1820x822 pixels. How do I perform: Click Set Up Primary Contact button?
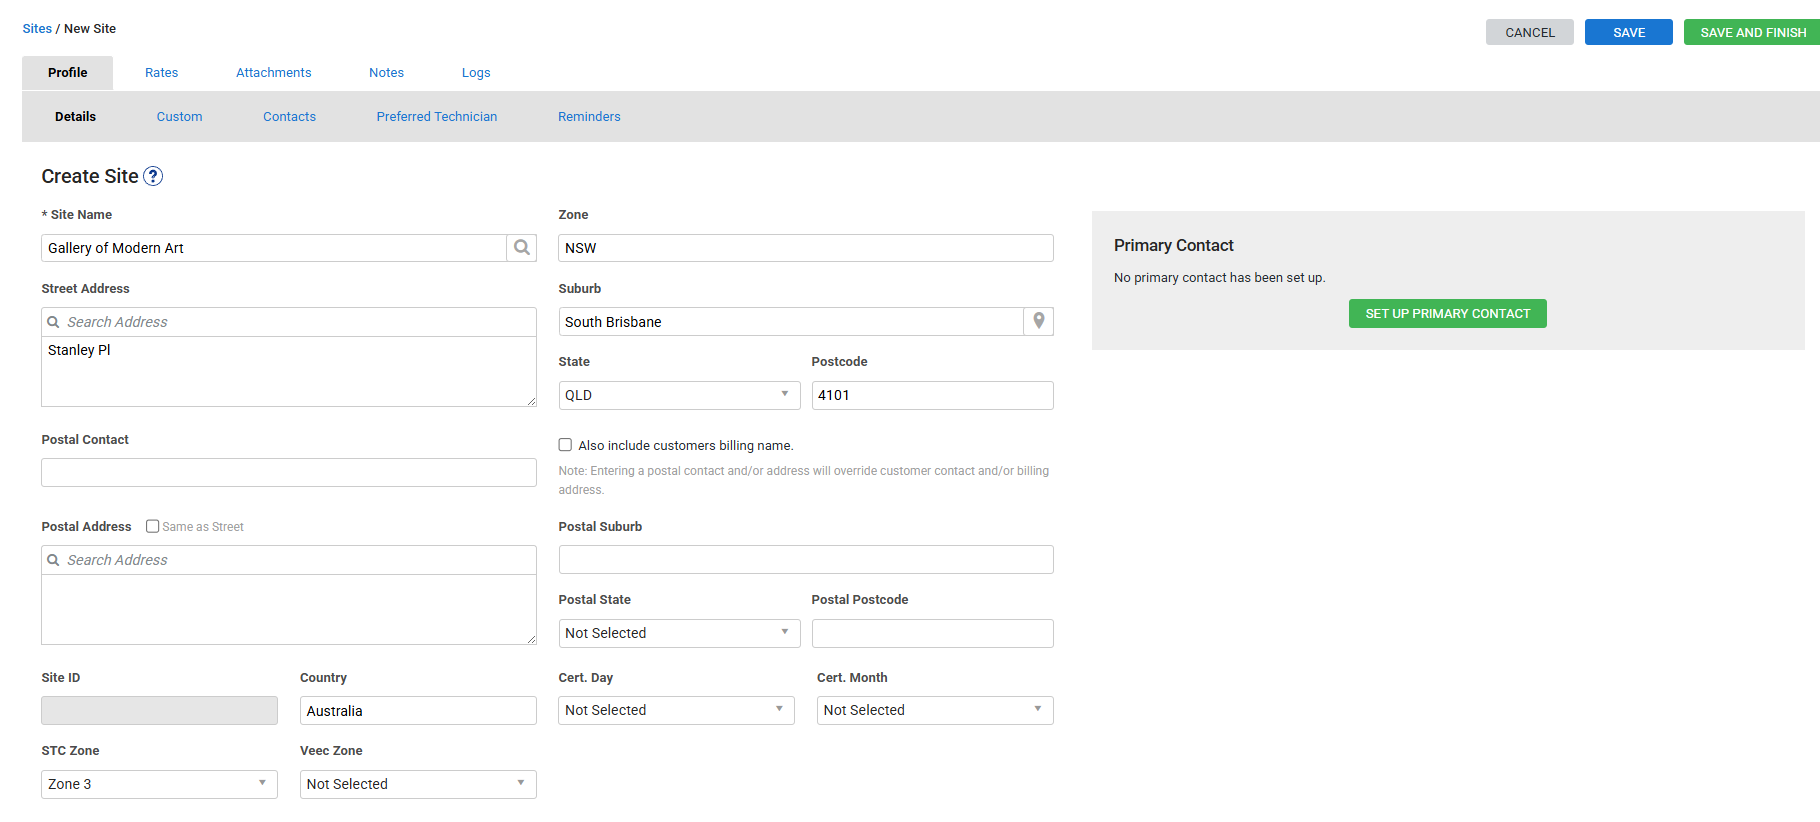tap(1447, 314)
